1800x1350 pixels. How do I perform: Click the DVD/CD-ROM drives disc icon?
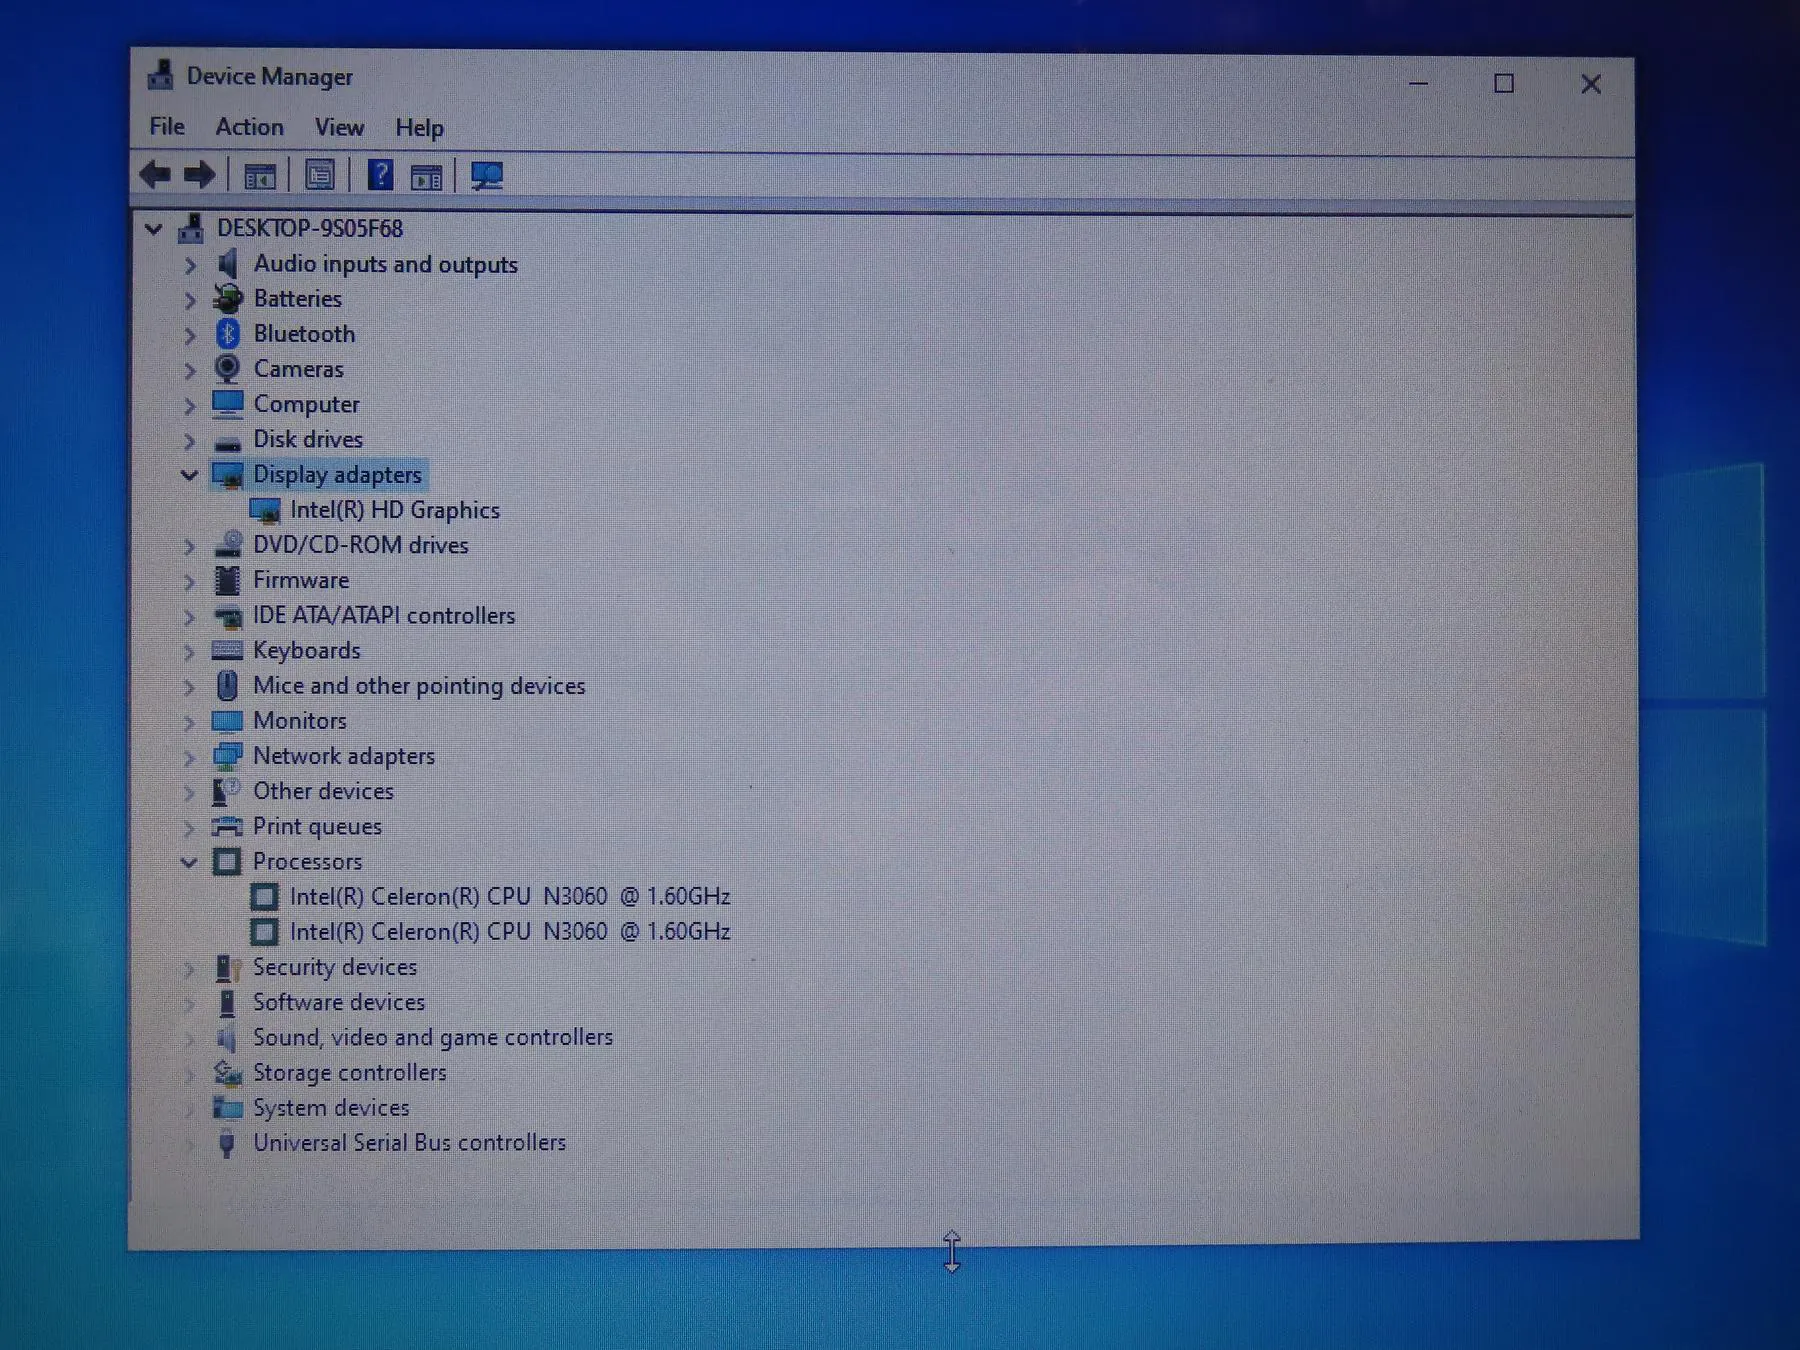point(228,545)
